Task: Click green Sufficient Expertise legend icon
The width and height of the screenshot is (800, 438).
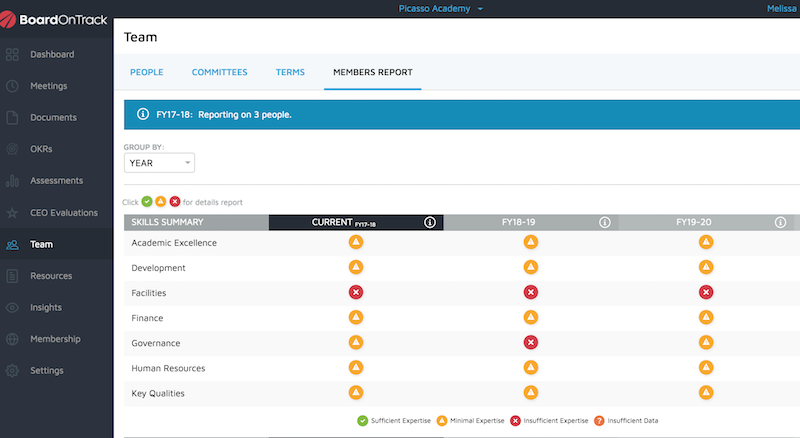Action: [362, 421]
